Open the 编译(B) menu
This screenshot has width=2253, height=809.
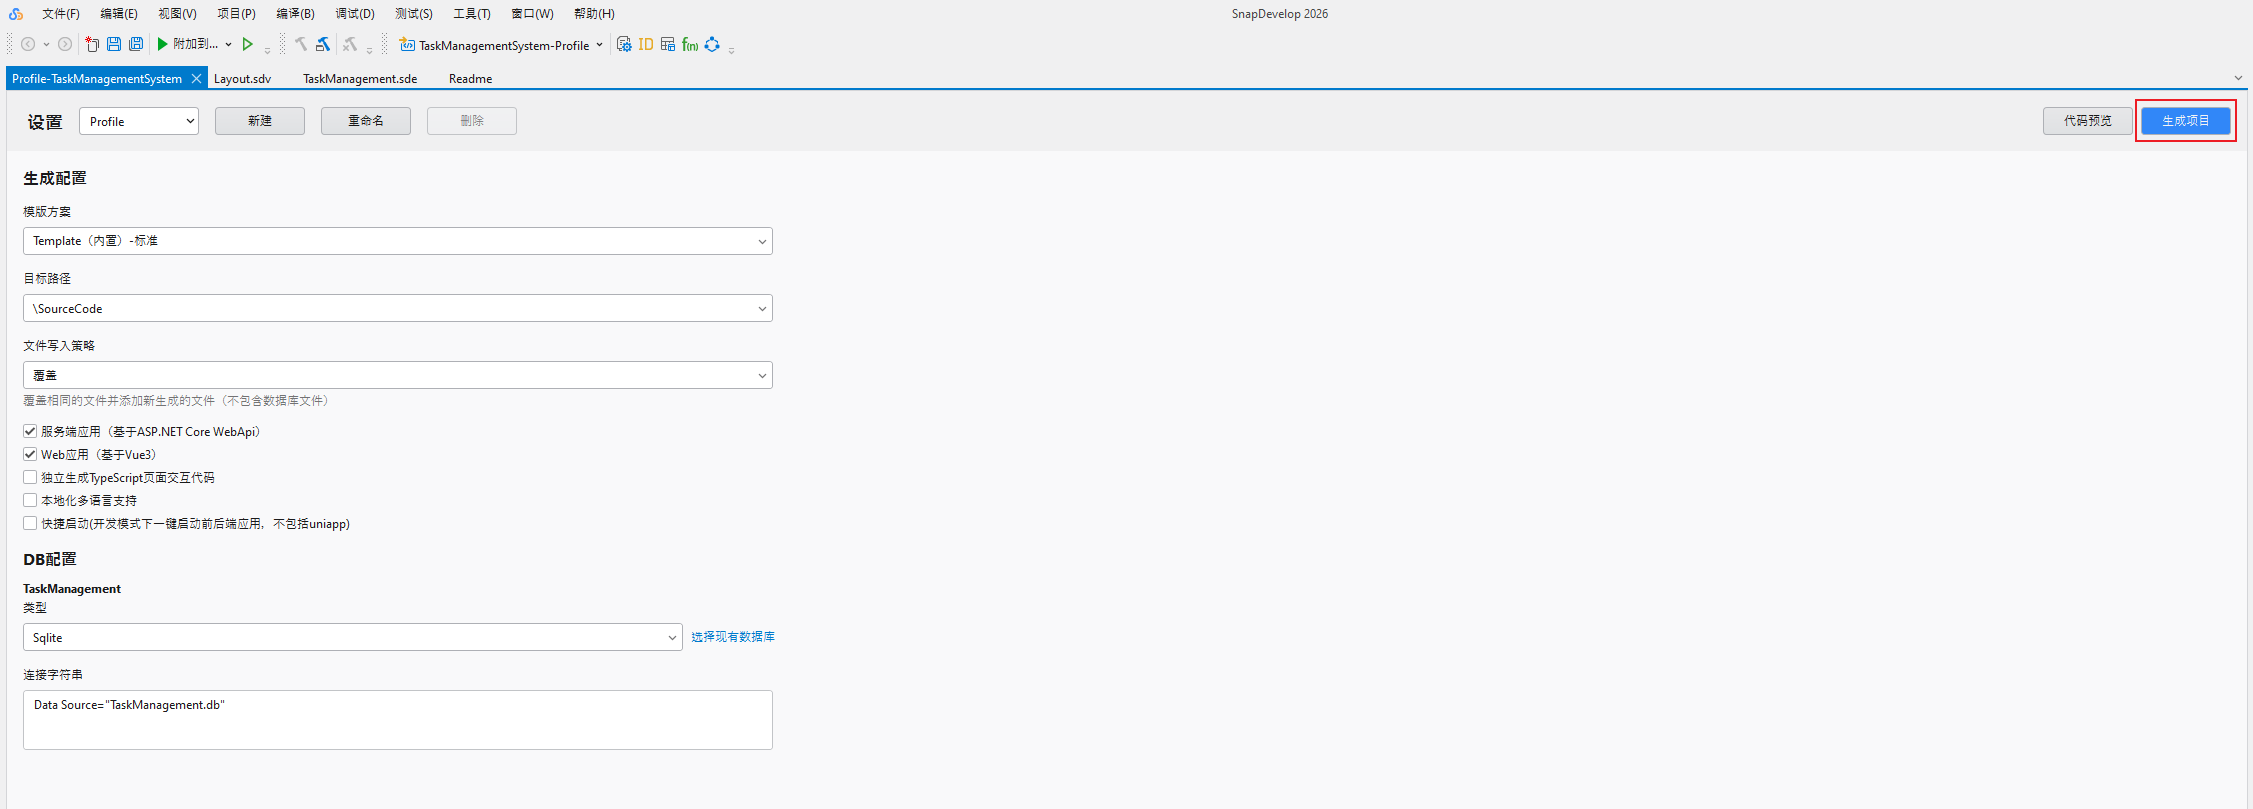pyautogui.click(x=295, y=14)
